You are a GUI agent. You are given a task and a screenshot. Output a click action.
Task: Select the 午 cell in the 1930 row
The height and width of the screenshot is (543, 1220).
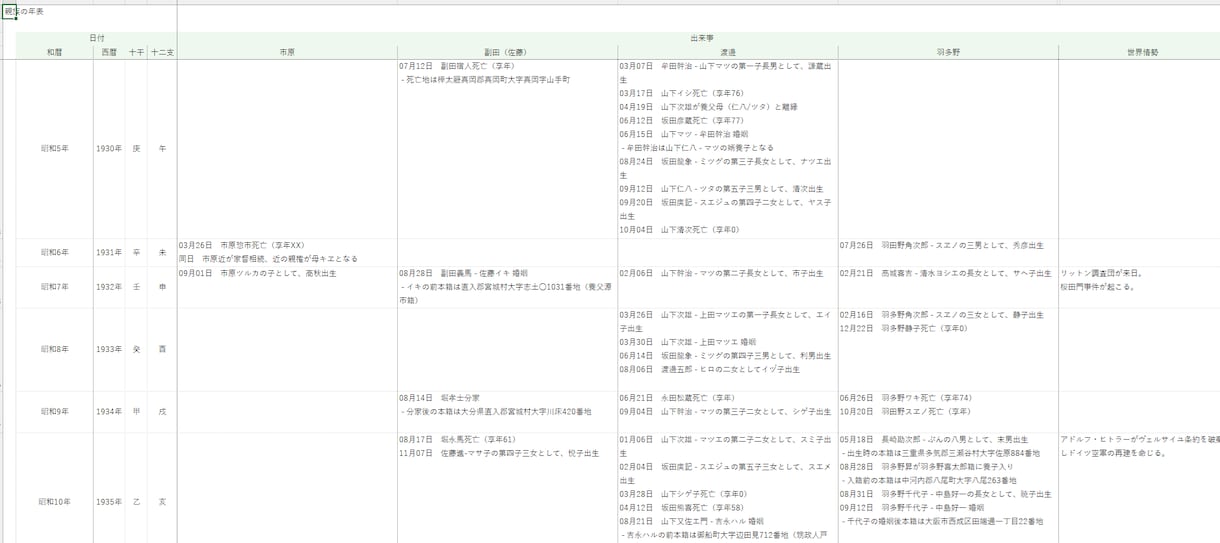click(x=162, y=148)
